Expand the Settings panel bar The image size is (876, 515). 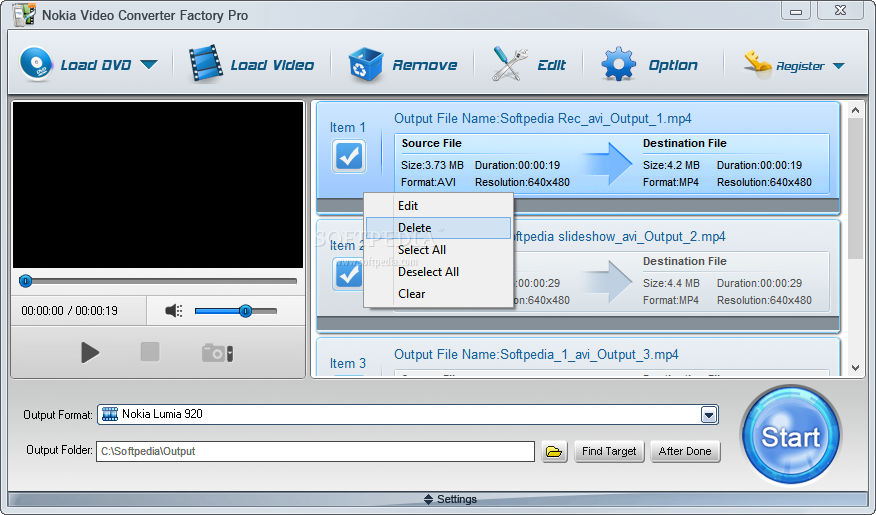point(438,499)
